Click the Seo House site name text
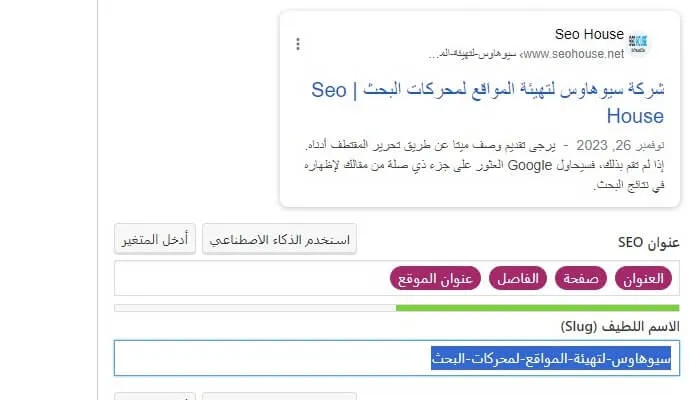689x400 pixels. 589,34
